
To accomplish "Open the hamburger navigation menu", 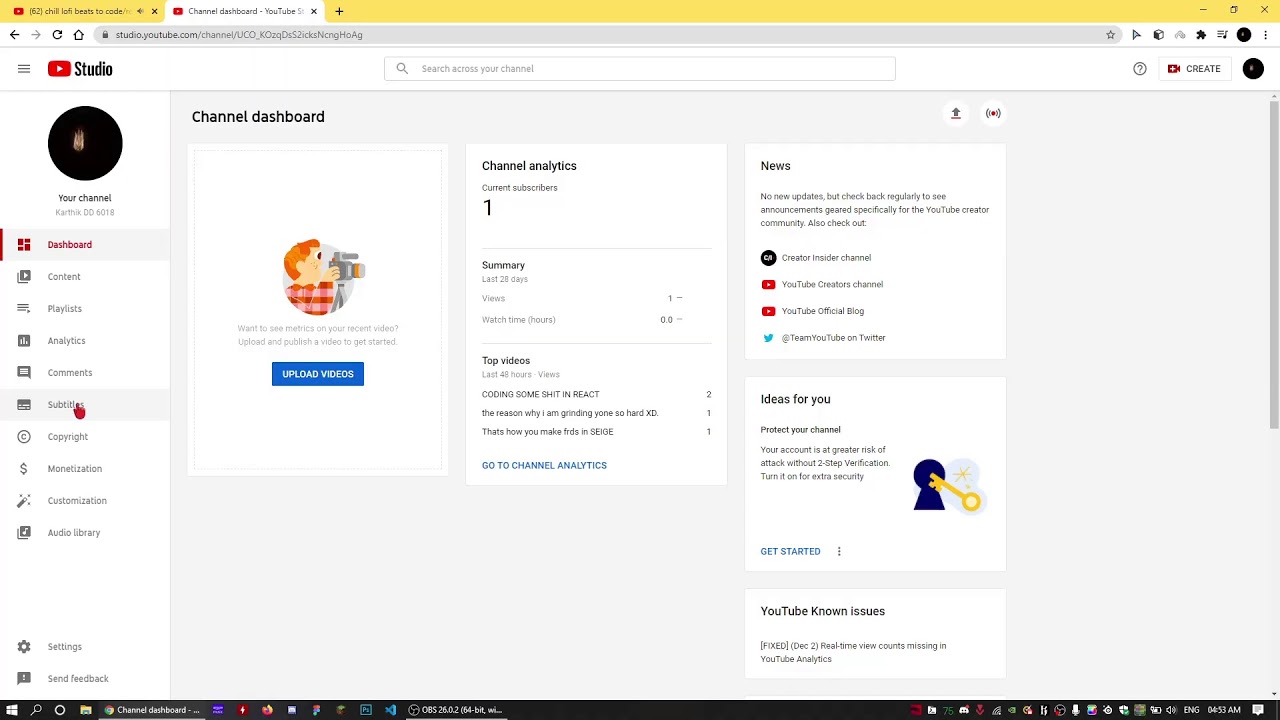I will pyautogui.click(x=24, y=69).
